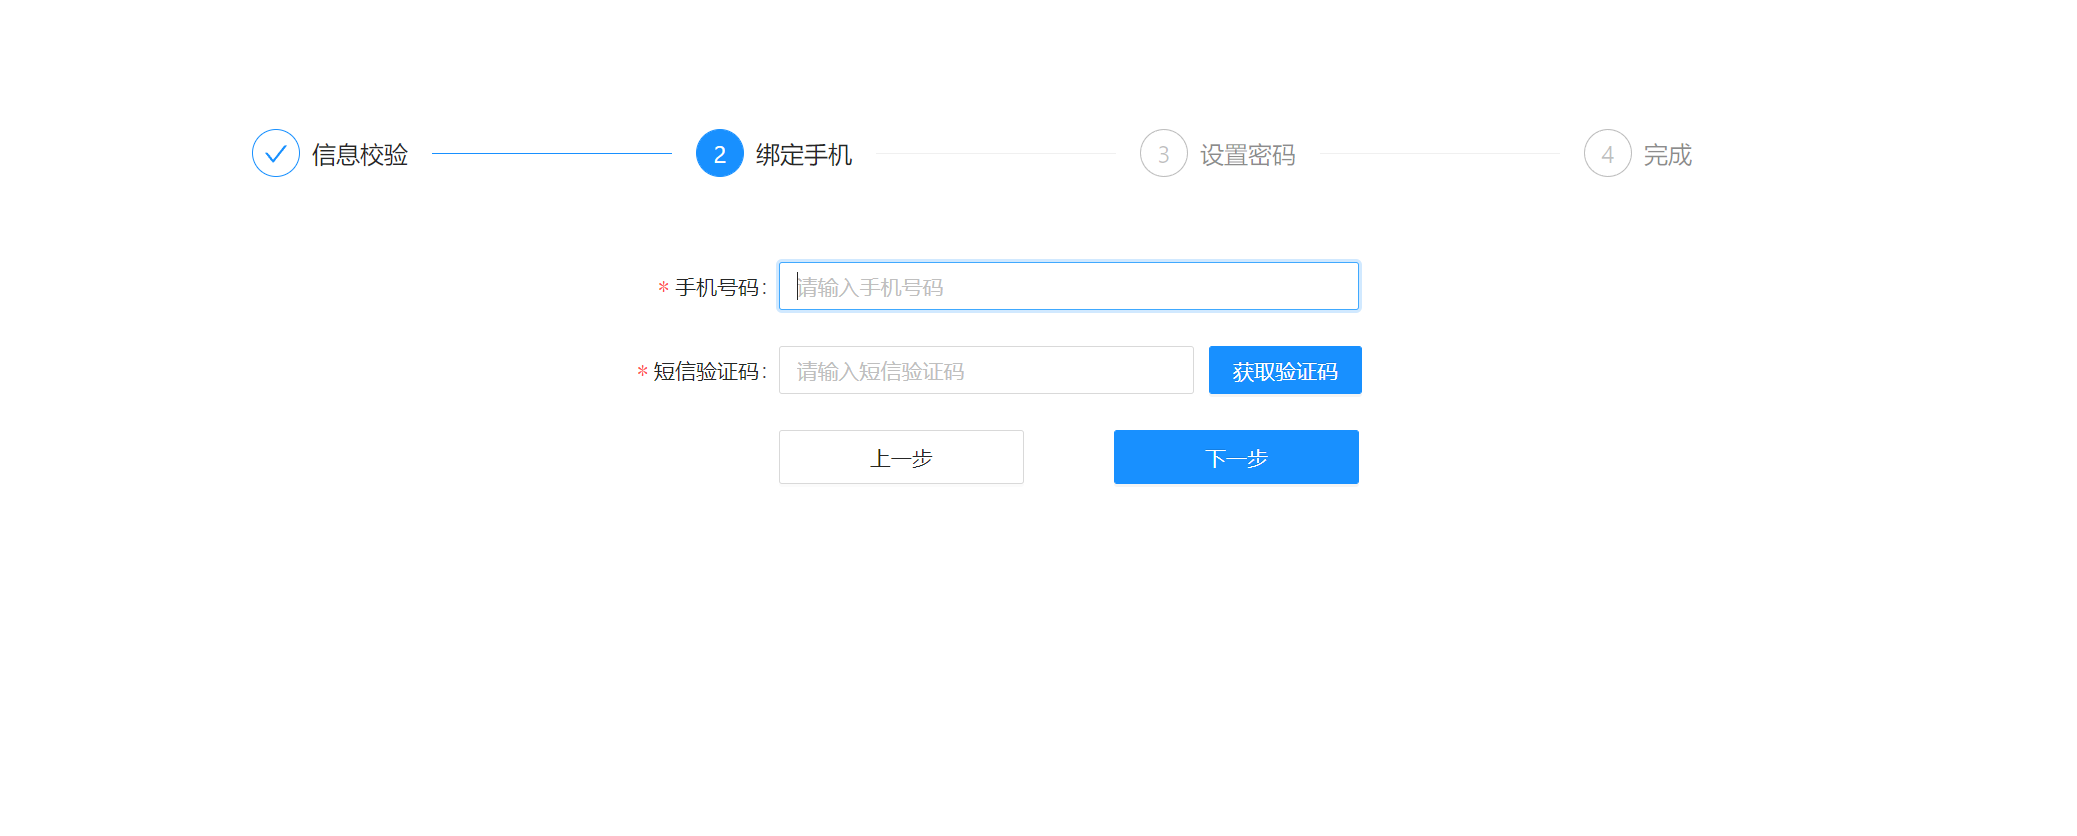This screenshot has height=836, width=2077.
Task: Click the blue checkmark icon of step one
Action: (276, 153)
